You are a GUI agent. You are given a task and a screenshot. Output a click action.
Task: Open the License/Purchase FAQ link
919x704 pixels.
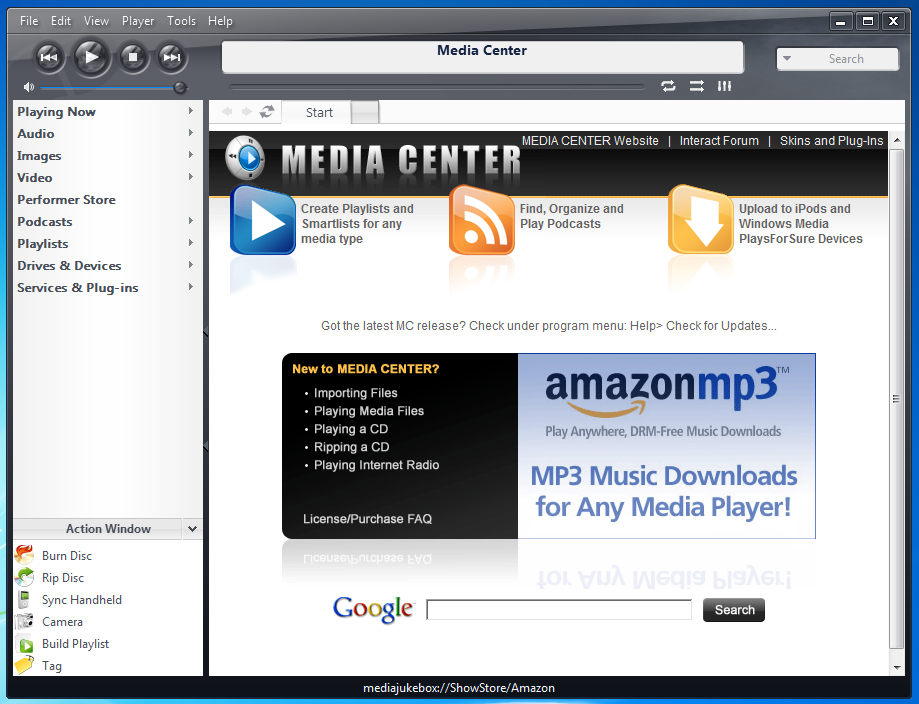coord(367,519)
